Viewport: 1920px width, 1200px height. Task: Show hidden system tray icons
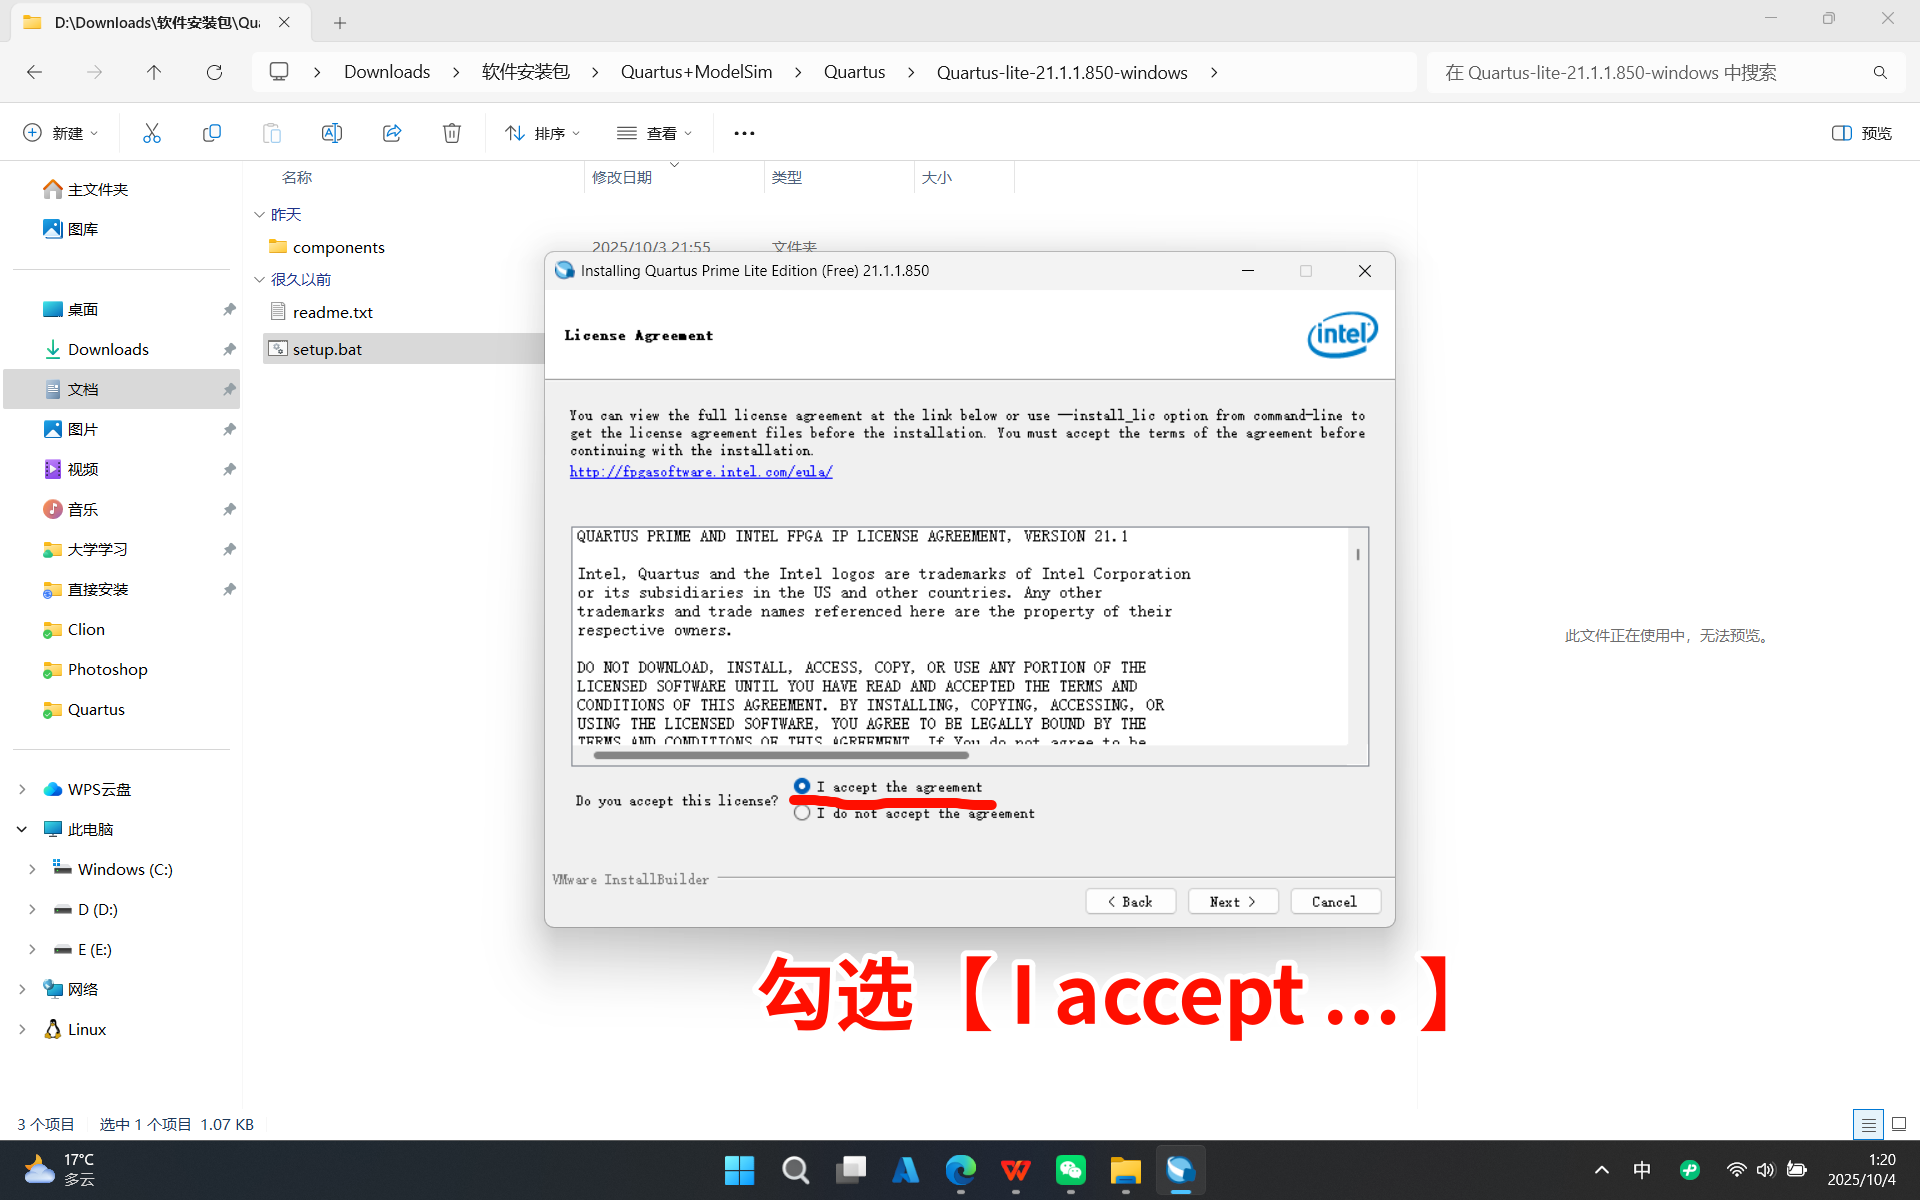pos(1602,1170)
